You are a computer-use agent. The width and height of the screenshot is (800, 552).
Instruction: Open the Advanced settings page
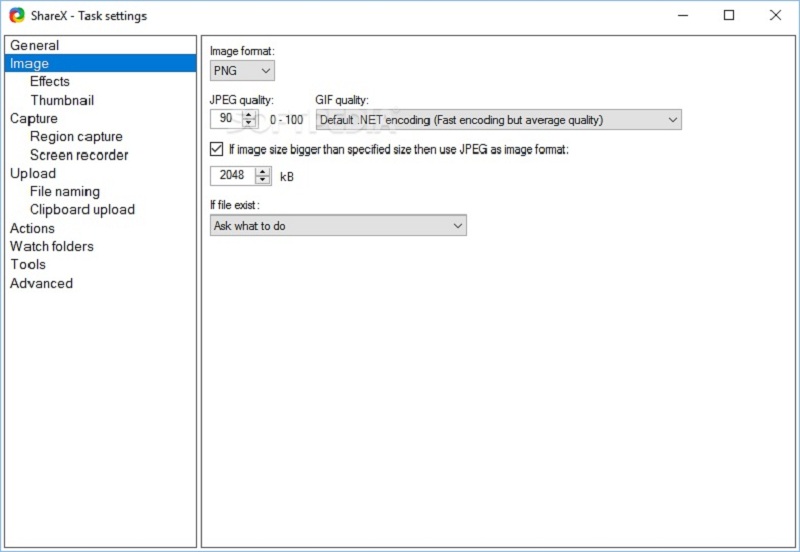42,283
